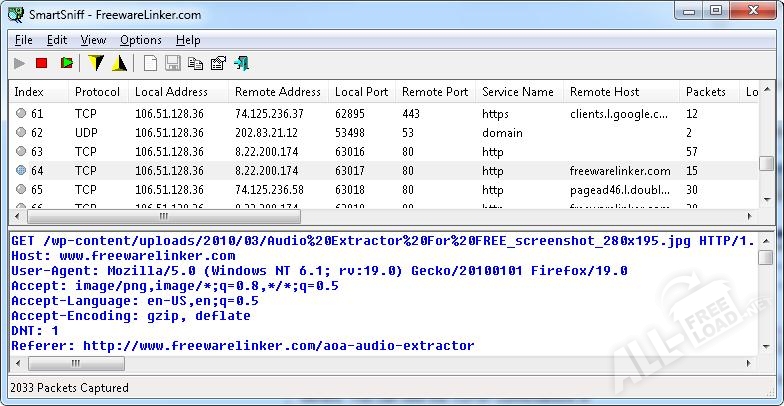
Task: Open the Properties toolbar icon
Action: [x=218, y=64]
